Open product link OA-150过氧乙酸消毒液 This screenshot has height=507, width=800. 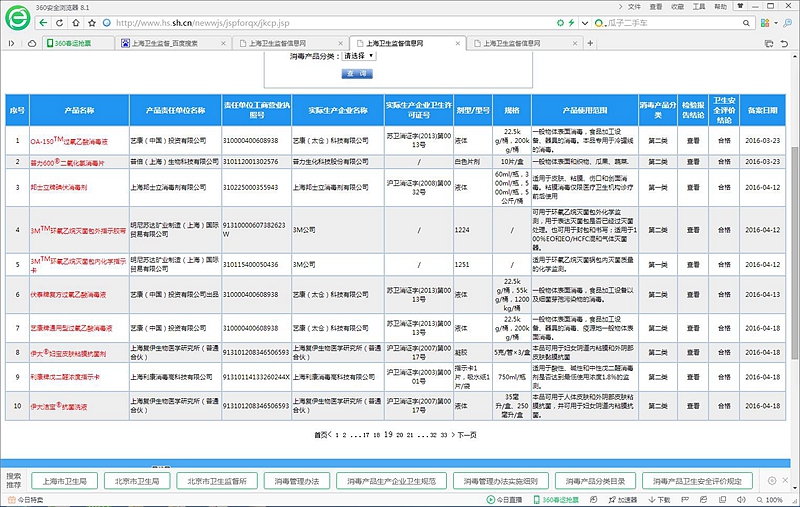point(69,141)
